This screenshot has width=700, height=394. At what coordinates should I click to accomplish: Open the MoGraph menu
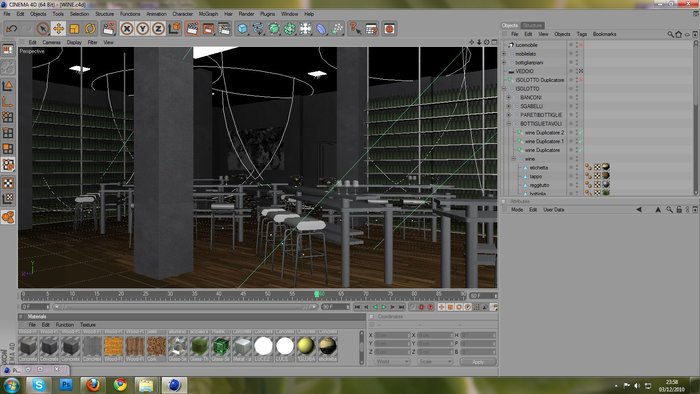208,14
